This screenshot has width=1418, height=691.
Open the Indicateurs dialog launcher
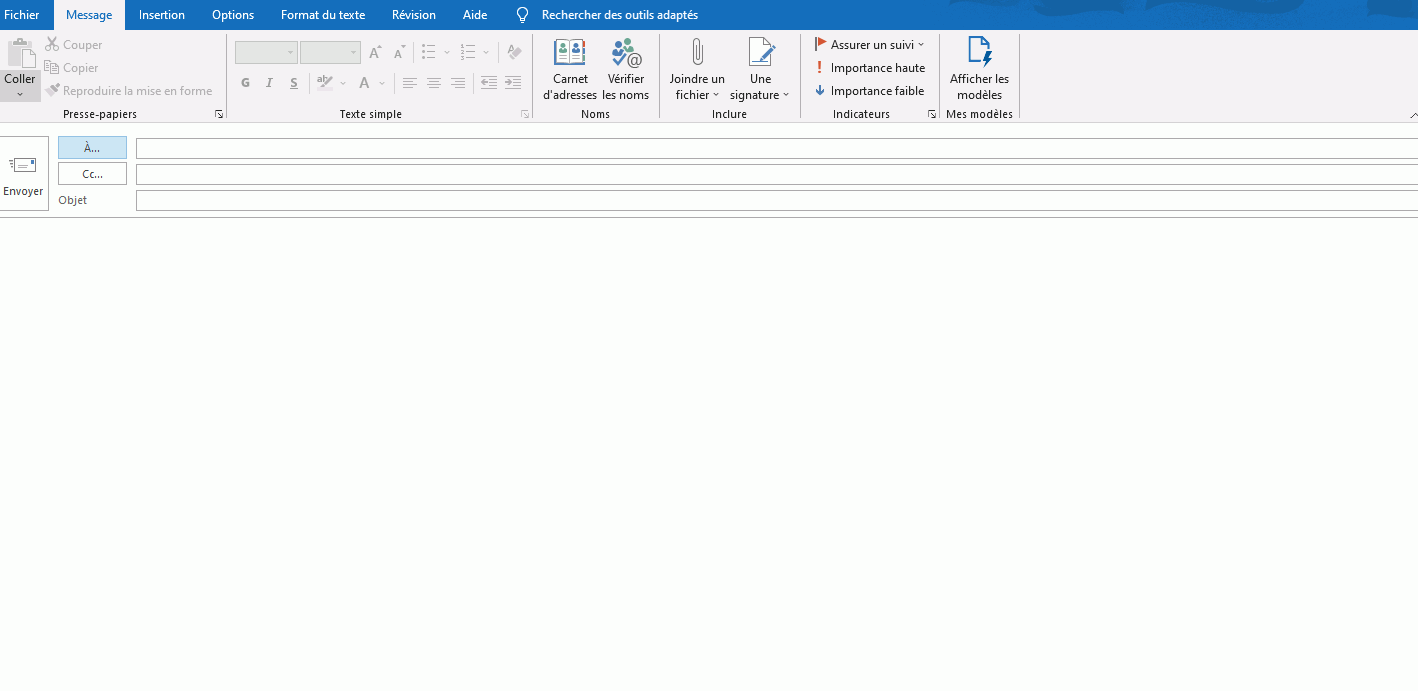click(x=932, y=115)
